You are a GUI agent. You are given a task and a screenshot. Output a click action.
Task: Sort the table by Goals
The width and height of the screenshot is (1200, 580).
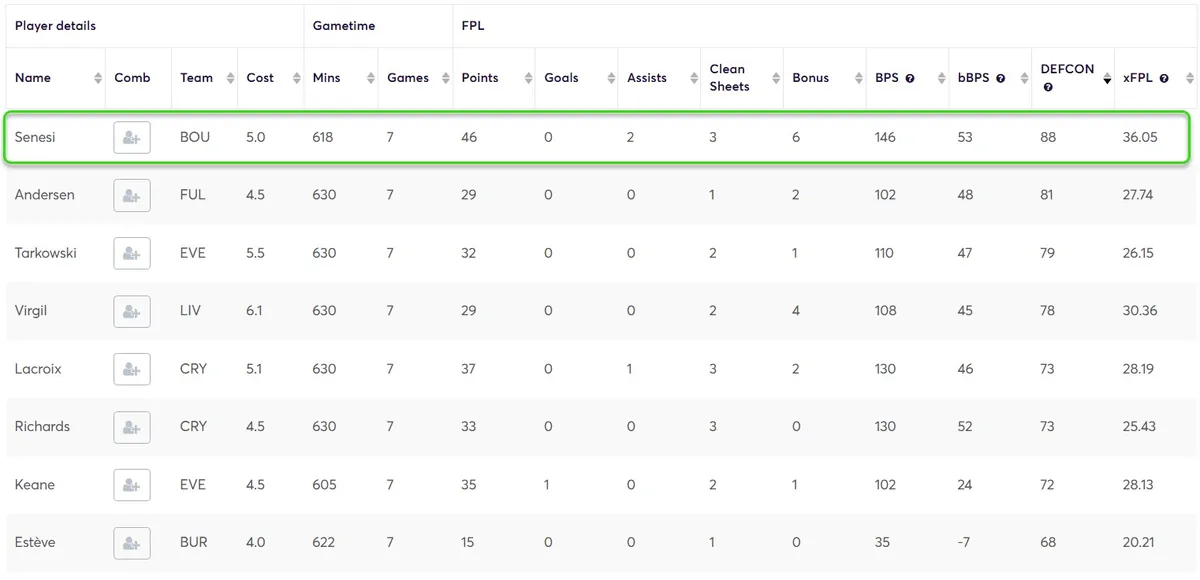click(x=561, y=78)
